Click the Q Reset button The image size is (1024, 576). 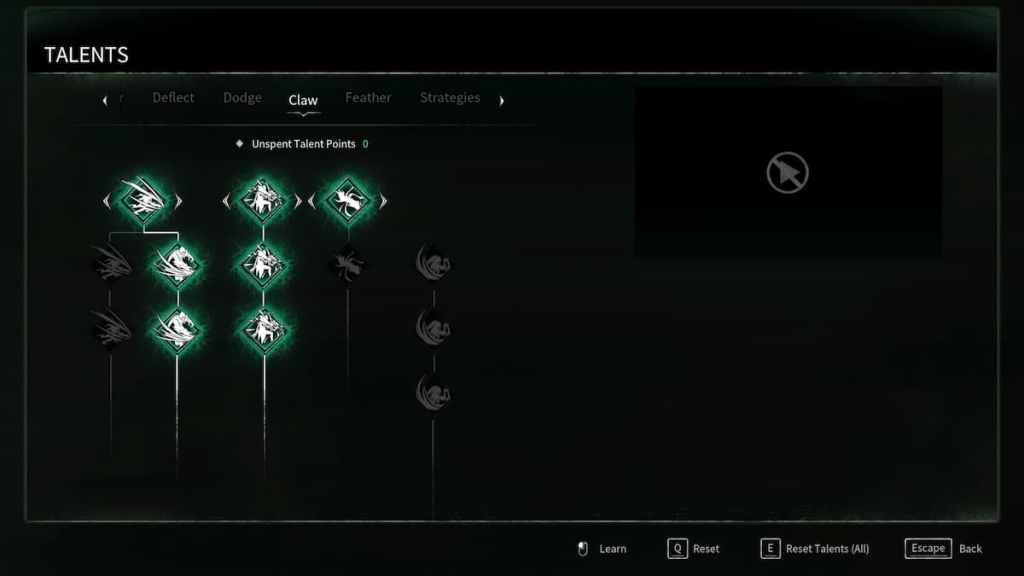[694, 549]
